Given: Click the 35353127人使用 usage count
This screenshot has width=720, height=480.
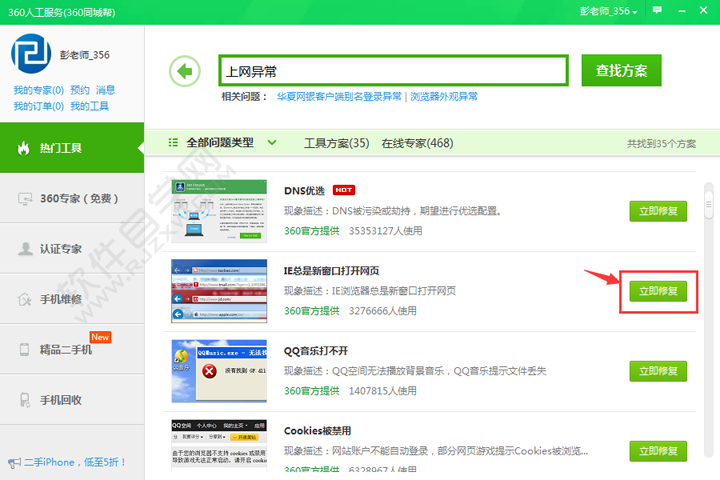Looking at the screenshot, I should [x=385, y=231].
